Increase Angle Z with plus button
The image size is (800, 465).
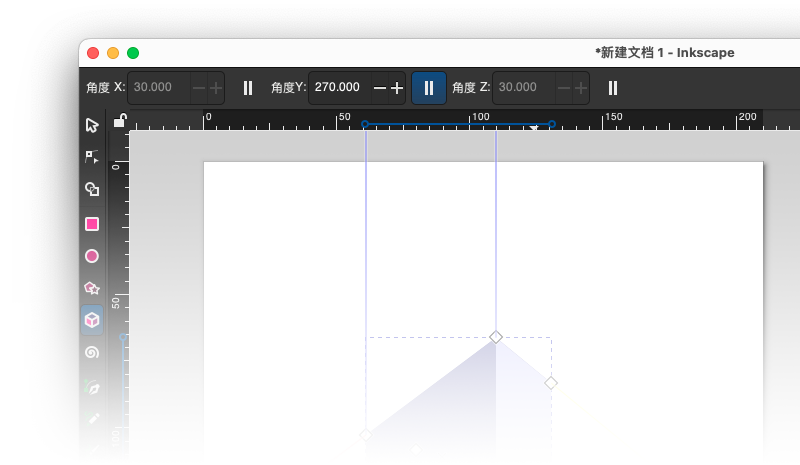coord(581,88)
